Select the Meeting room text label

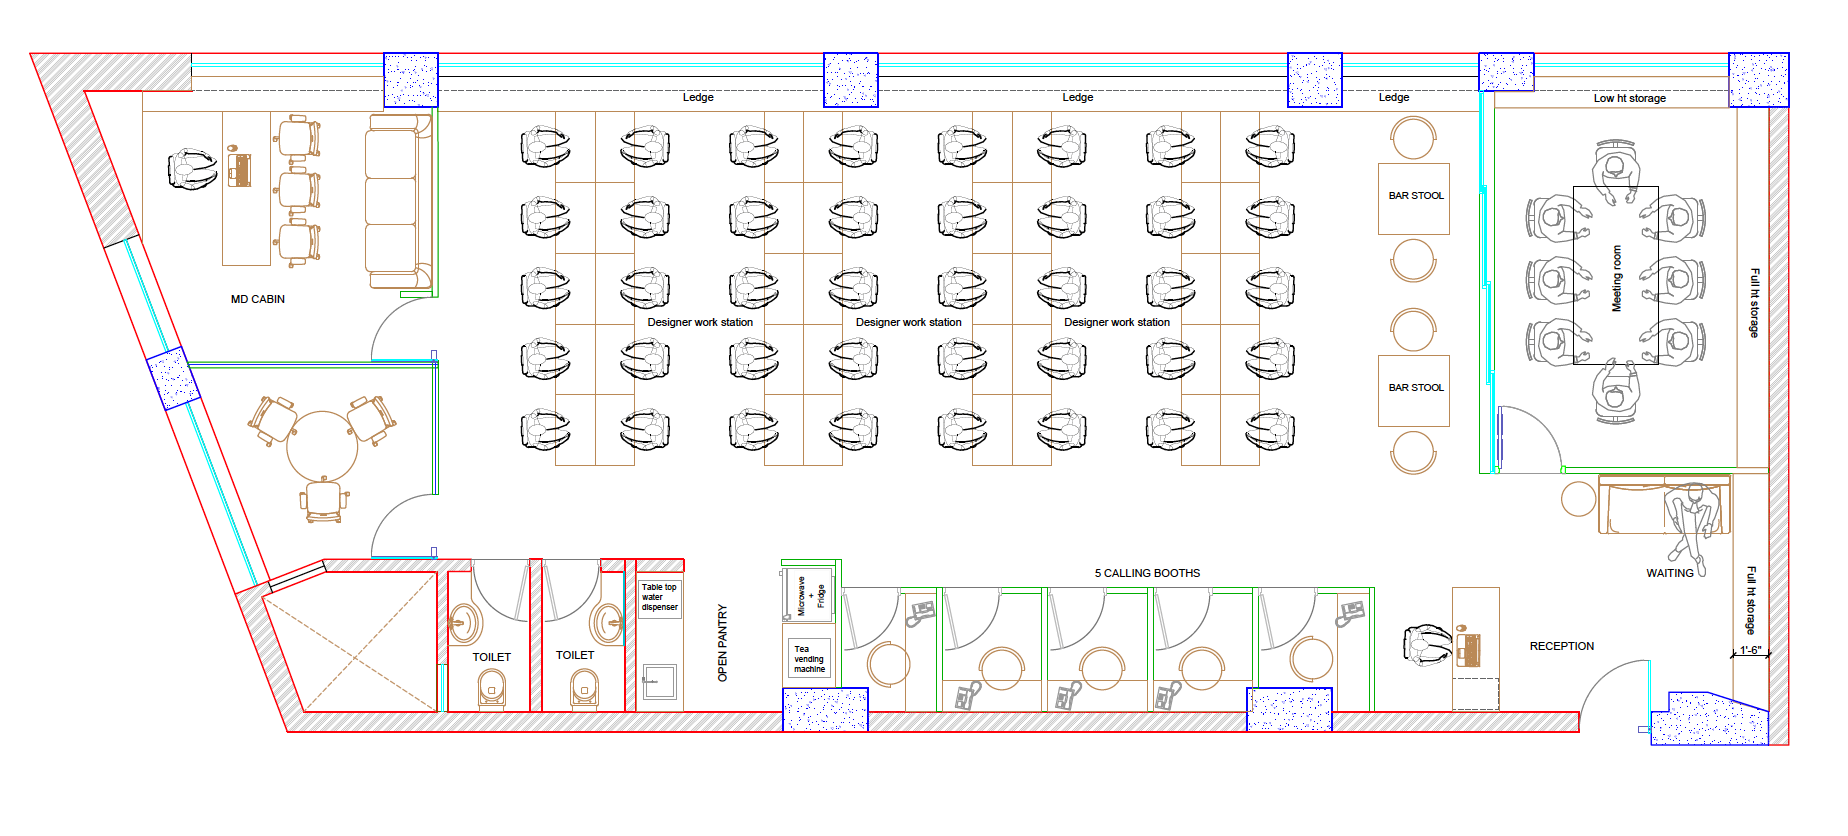(x=1616, y=279)
